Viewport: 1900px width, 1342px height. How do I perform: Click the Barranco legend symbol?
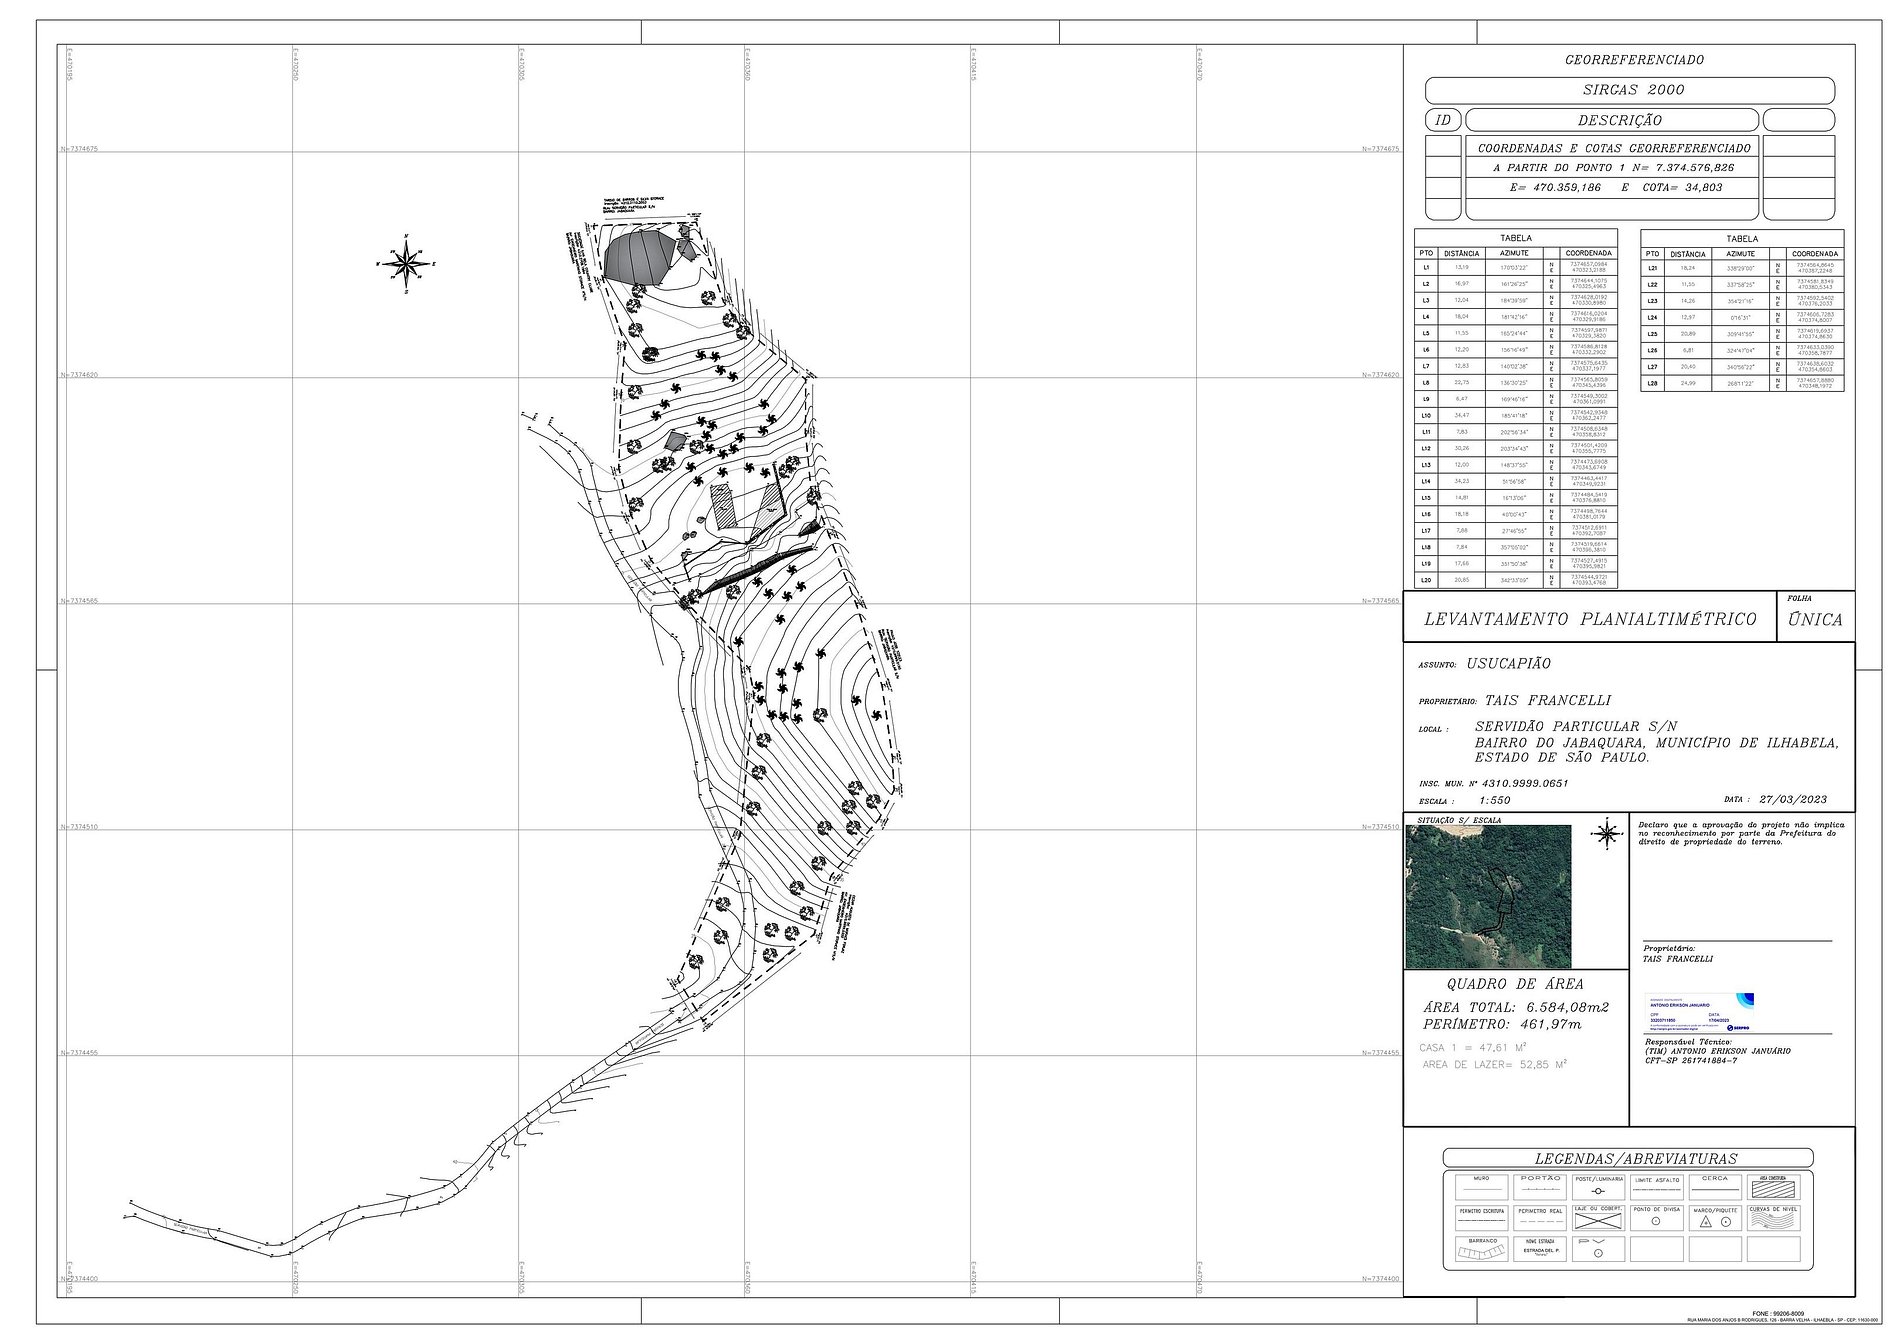coord(1482,1253)
